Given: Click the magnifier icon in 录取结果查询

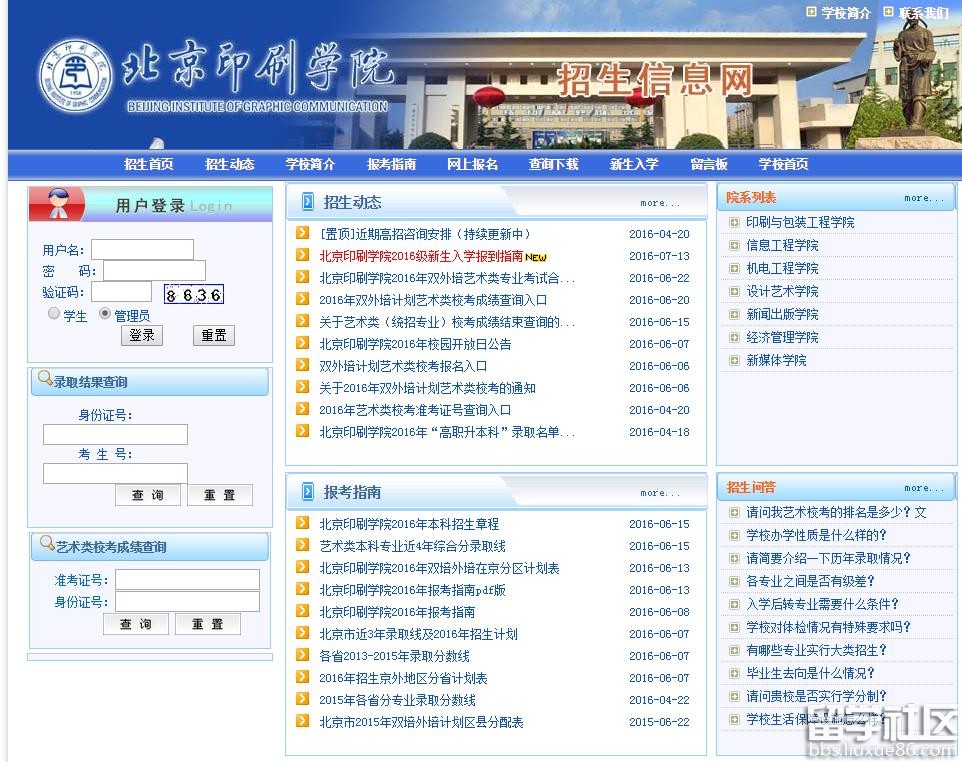Looking at the screenshot, I should 44,380.
